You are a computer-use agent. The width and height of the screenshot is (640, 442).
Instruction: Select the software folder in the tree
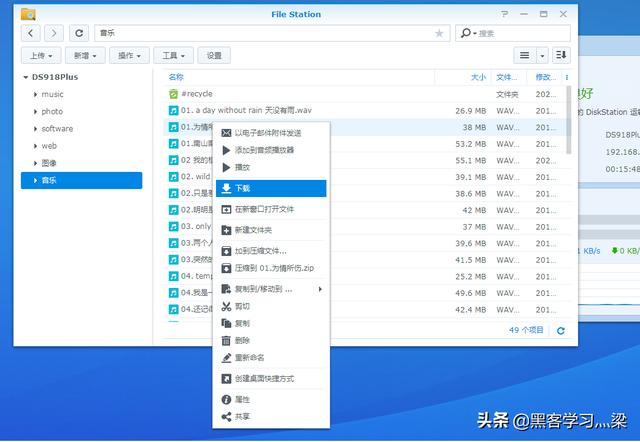[57, 129]
